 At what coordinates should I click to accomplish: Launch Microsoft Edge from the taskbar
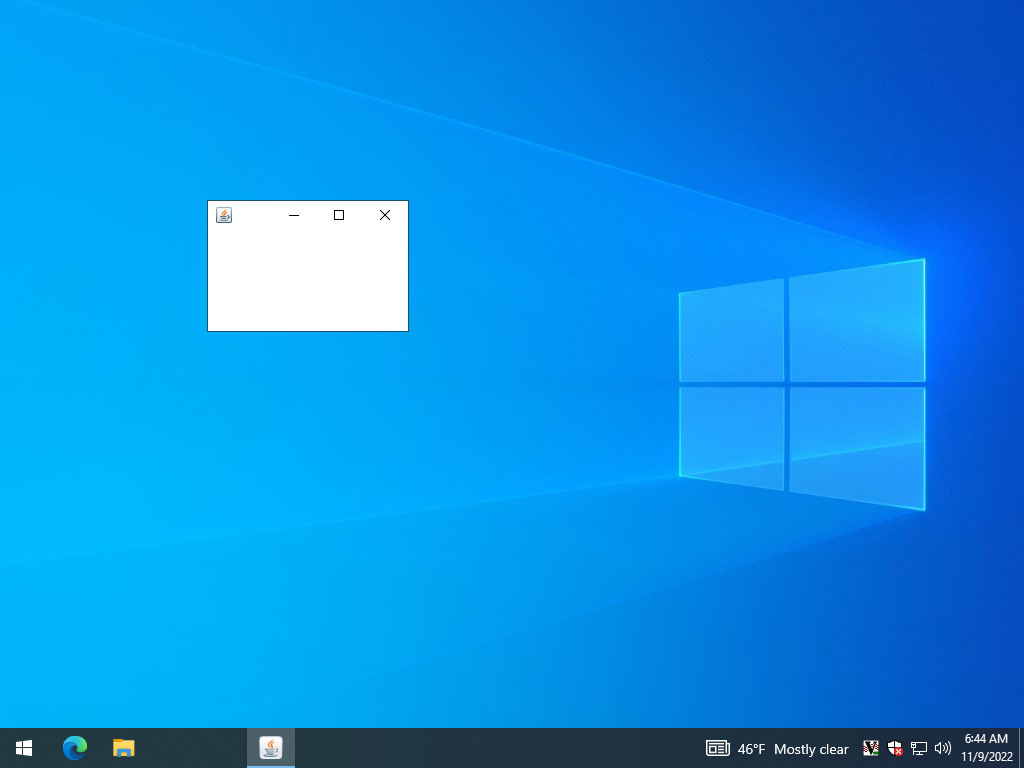[x=75, y=748]
